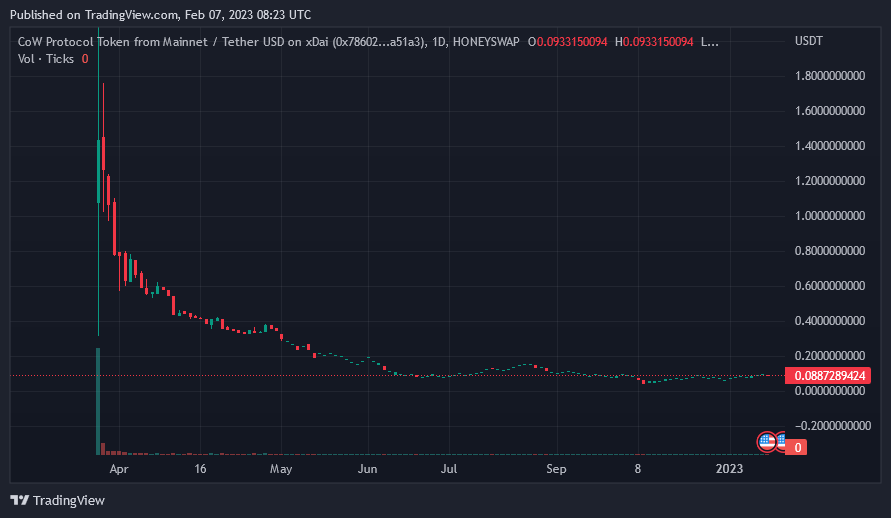Click the '2023' time axis label

pos(729,469)
